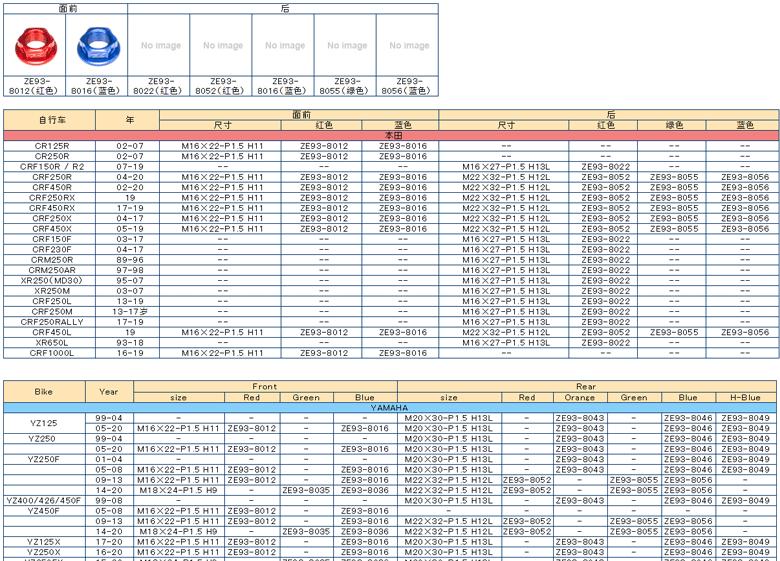
Task: Click the 97-98 year cell
Action: point(130,271)
